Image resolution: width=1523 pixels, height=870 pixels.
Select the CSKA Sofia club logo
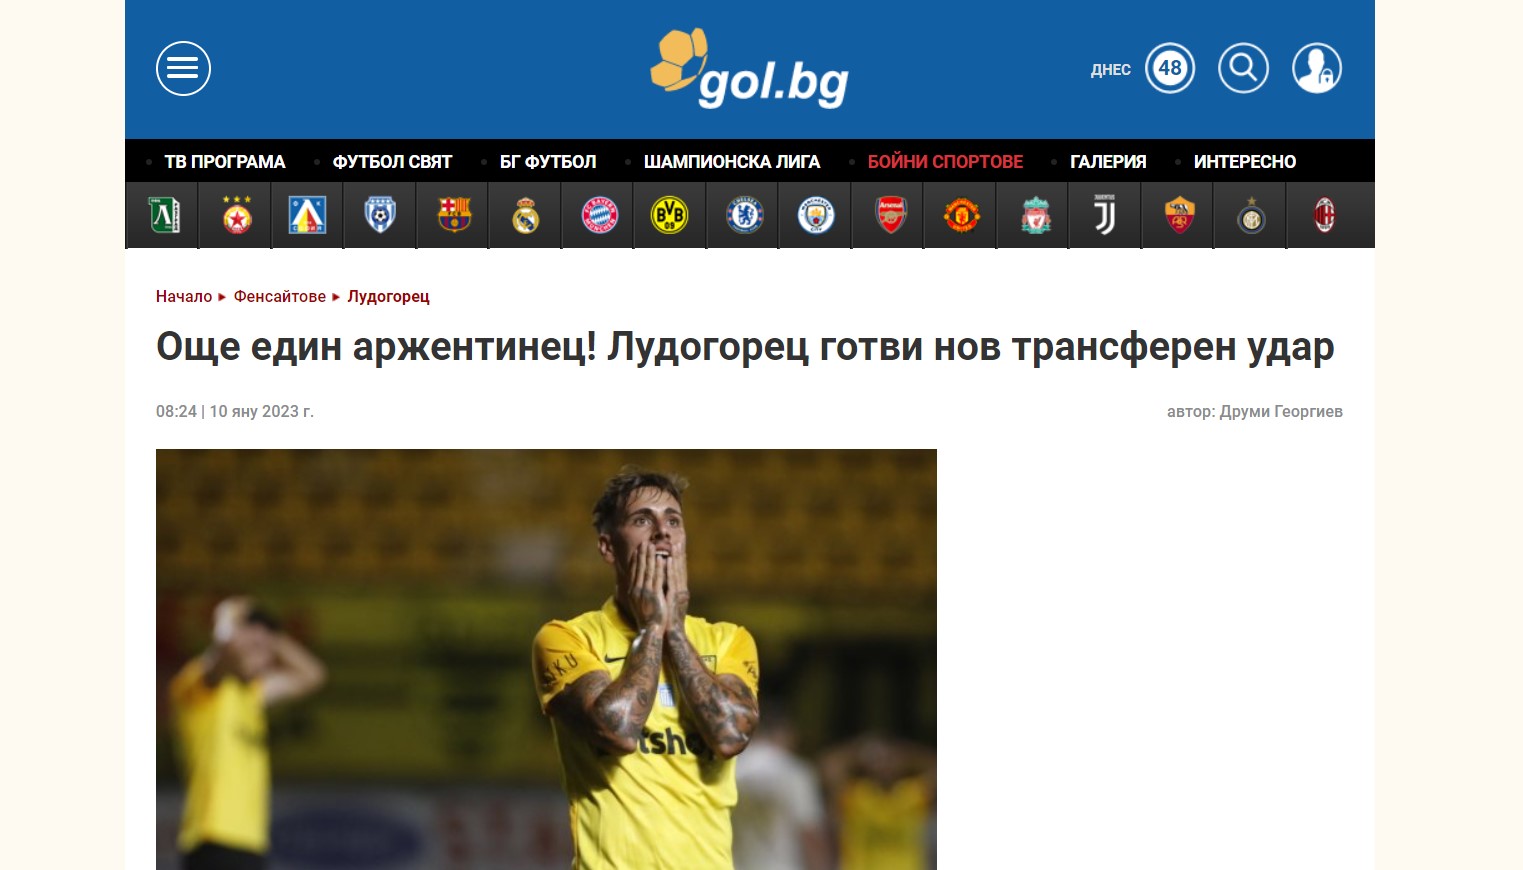236,215
